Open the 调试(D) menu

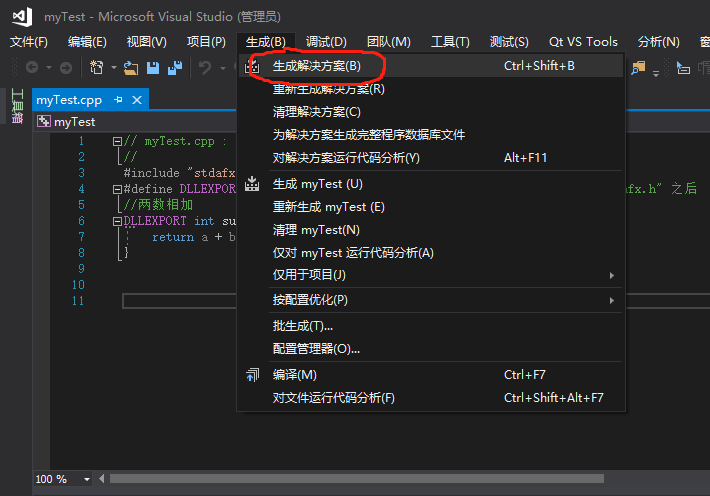[326, 42]
